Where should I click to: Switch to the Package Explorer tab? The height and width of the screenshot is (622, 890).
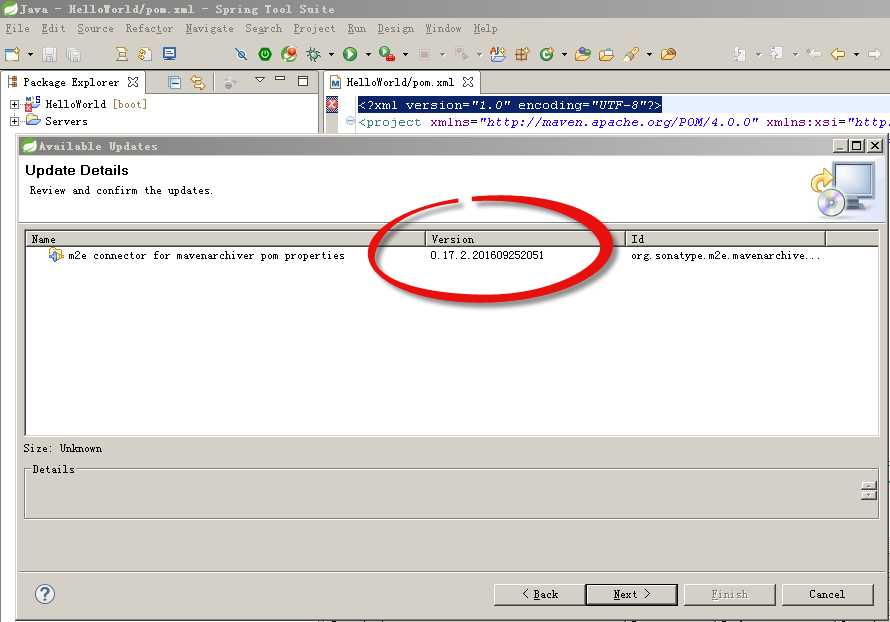click(x=72, y=82)
